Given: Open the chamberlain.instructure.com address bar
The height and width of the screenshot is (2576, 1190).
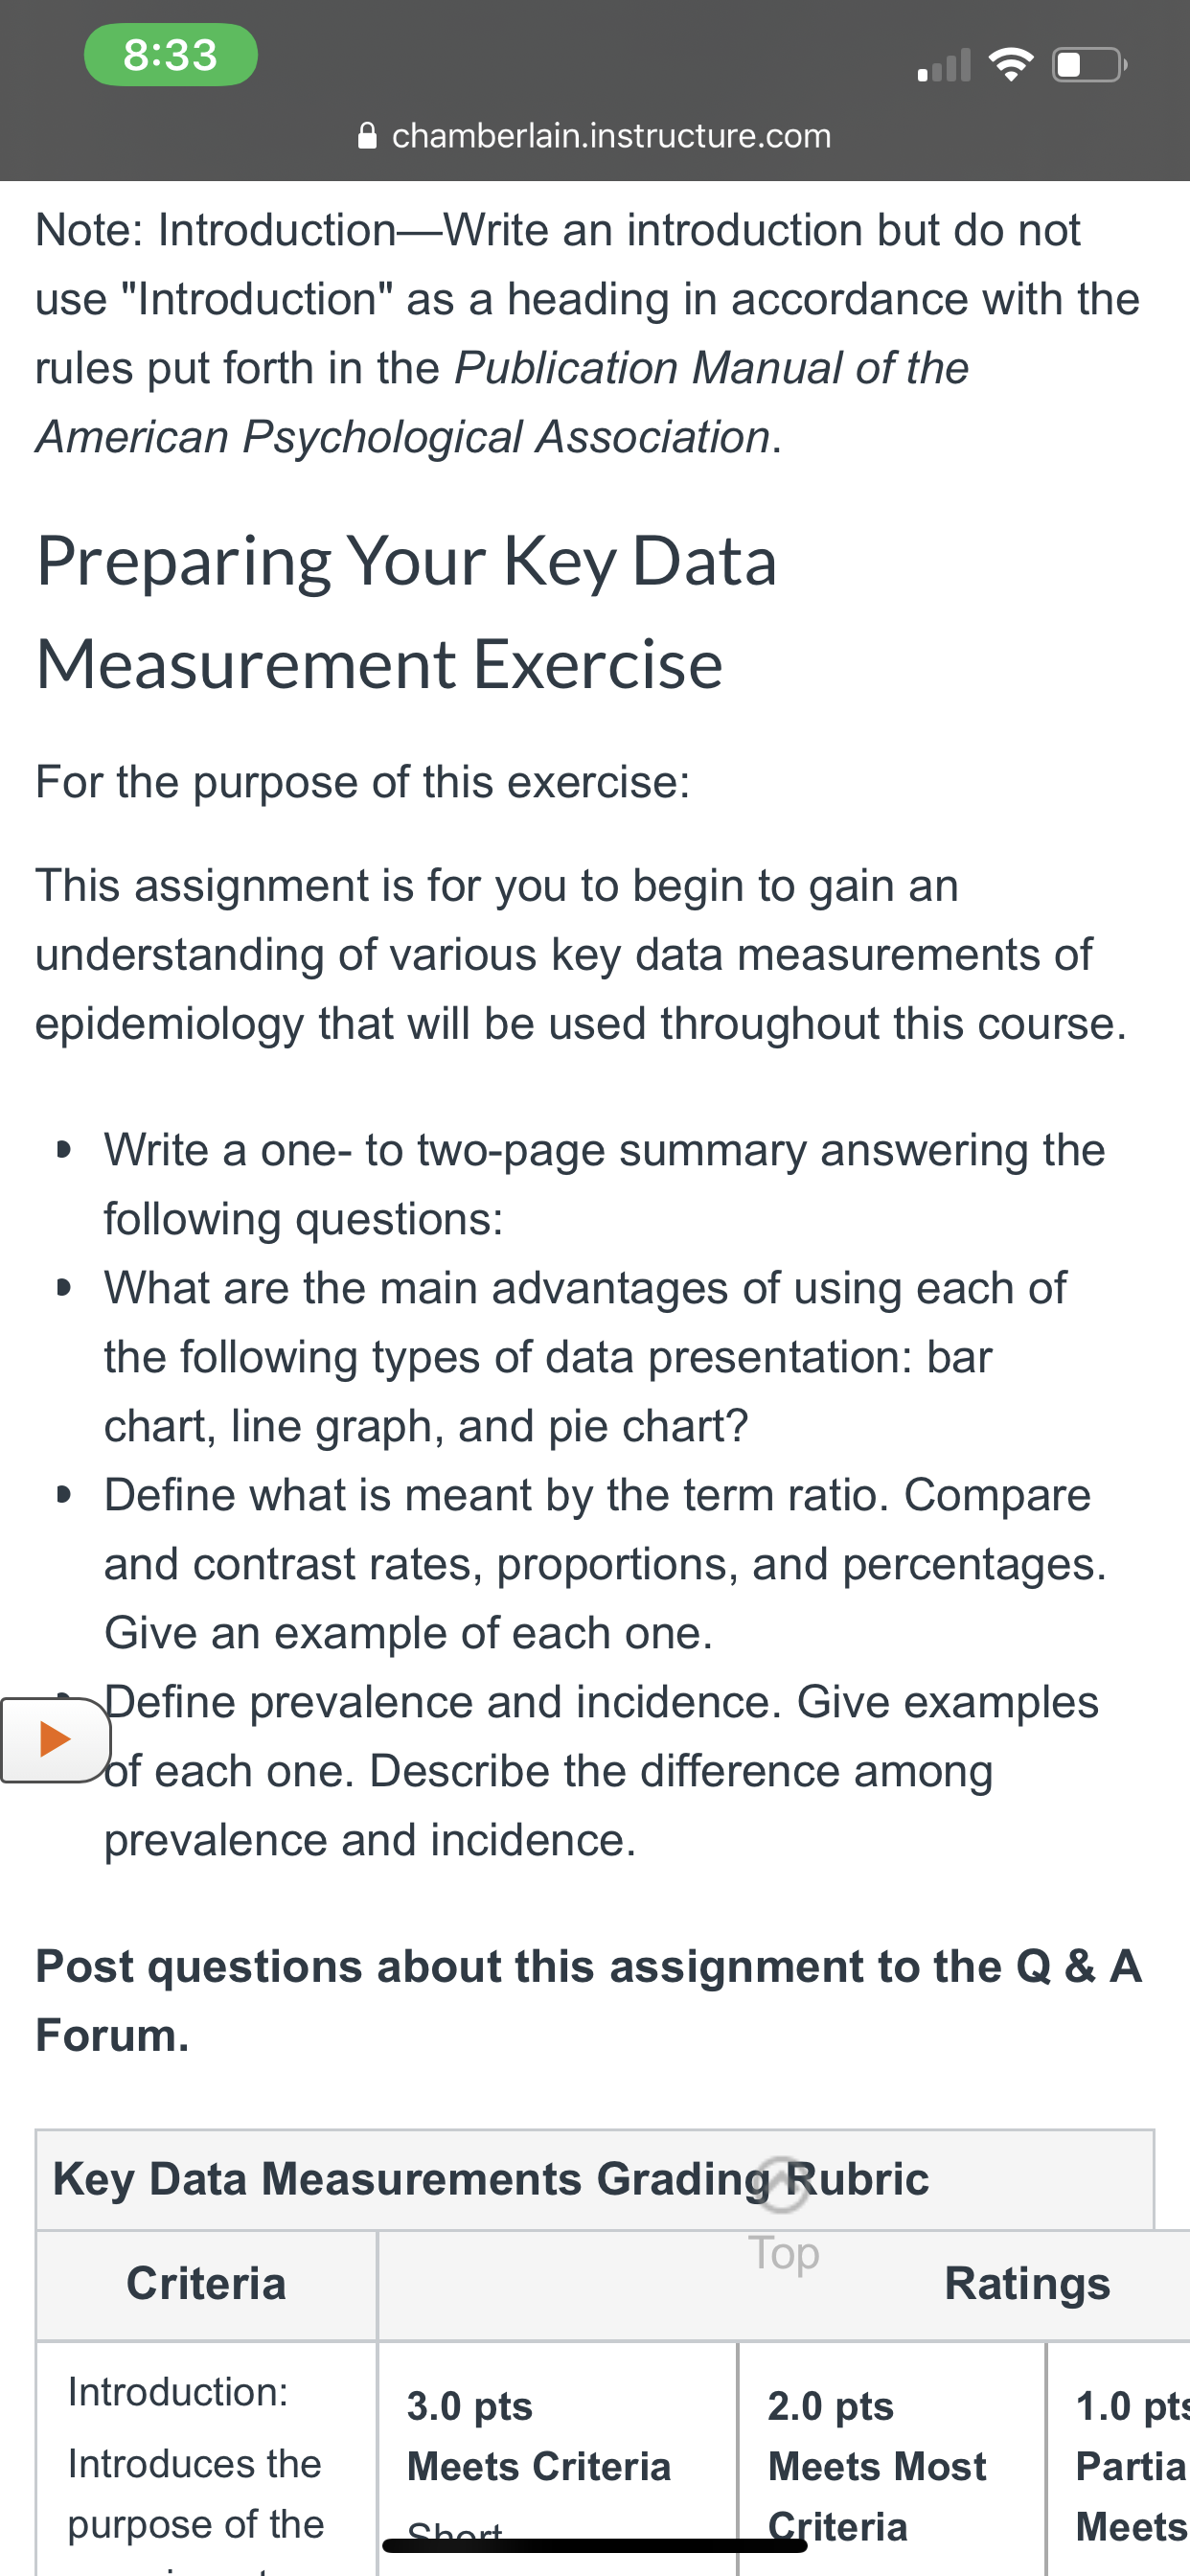Looking at the screenshot, I should 595,135.
